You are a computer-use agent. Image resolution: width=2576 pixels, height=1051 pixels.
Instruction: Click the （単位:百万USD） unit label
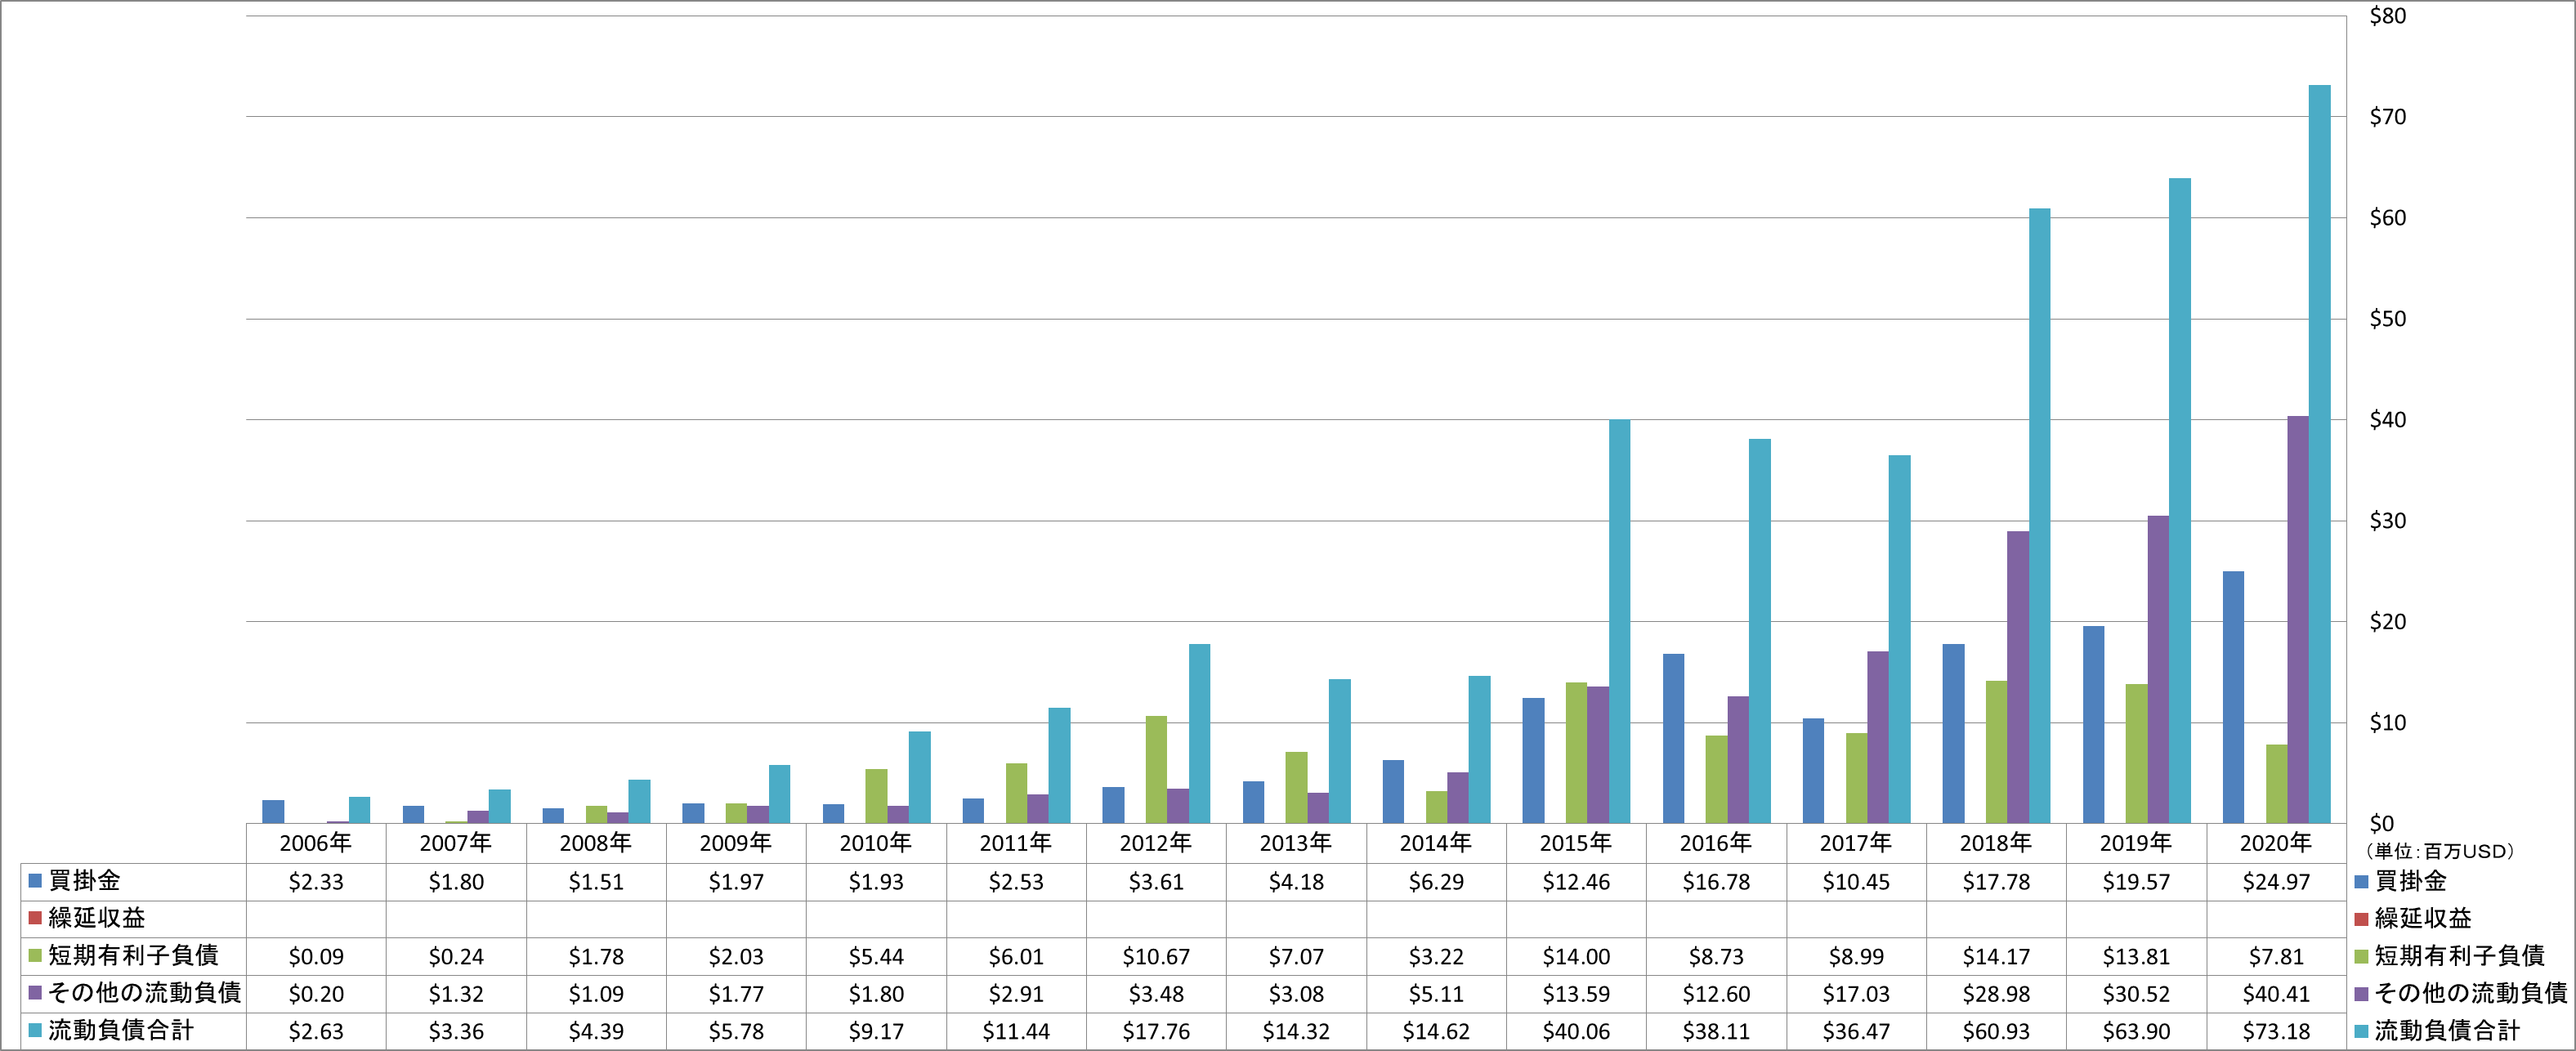click(2439, 851)
